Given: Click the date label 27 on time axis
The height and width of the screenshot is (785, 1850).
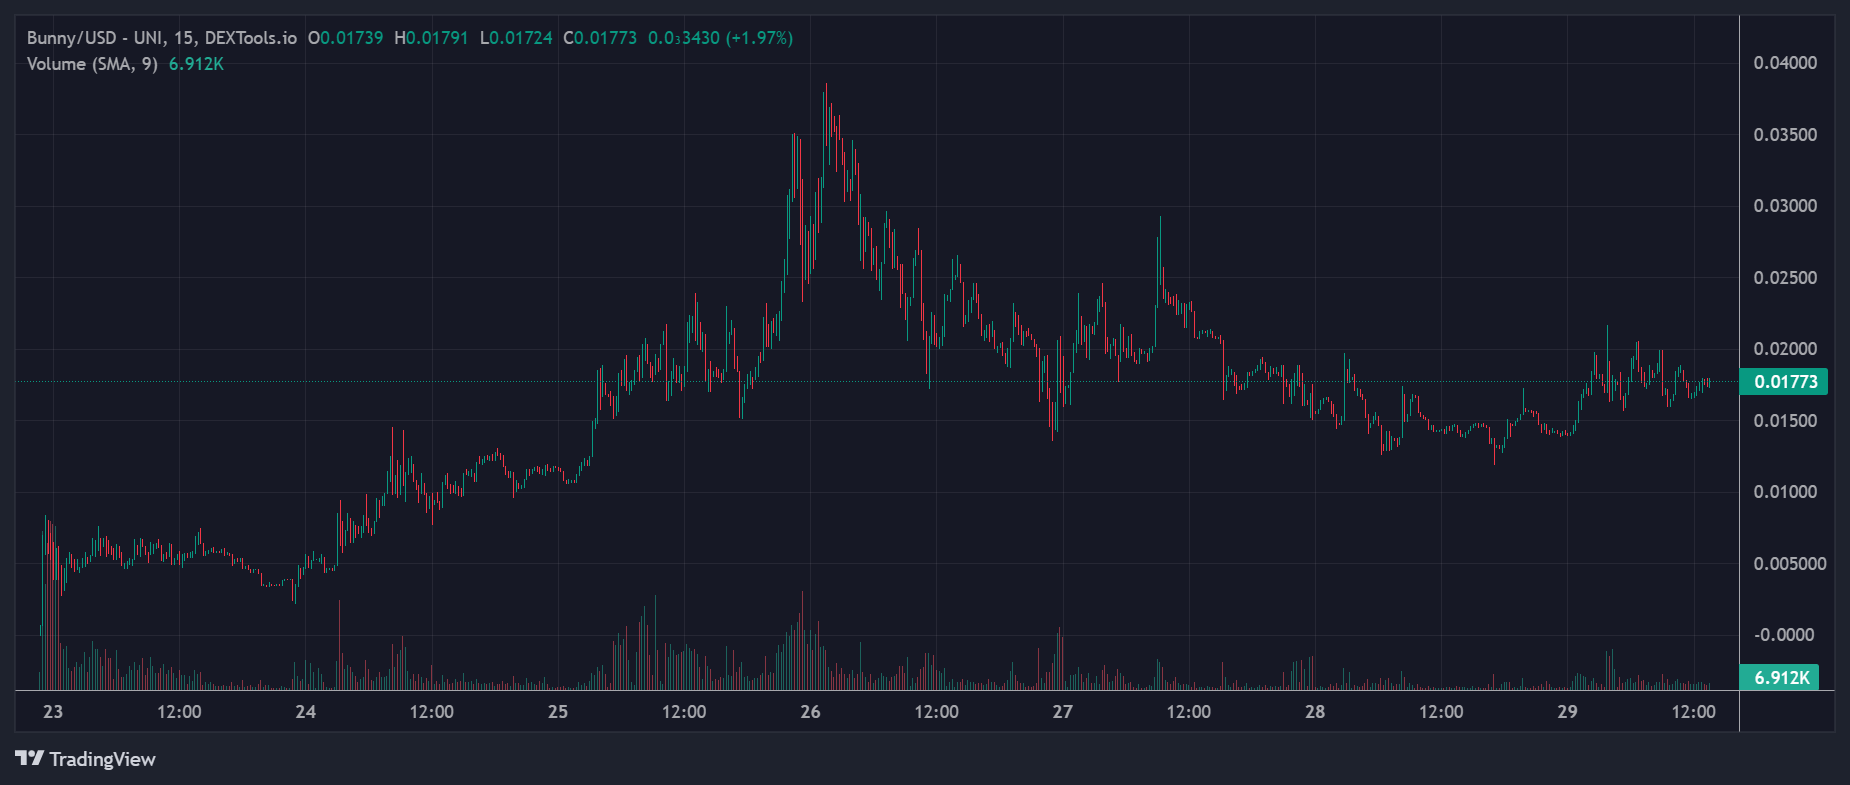Looking at the screenshot, I should [1063, 712].
